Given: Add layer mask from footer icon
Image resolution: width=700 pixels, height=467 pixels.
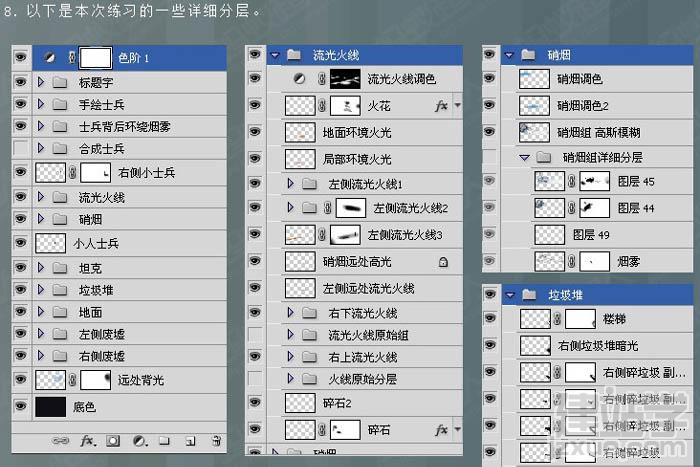Looking at the screenshot, I should (x=113, y=441).
